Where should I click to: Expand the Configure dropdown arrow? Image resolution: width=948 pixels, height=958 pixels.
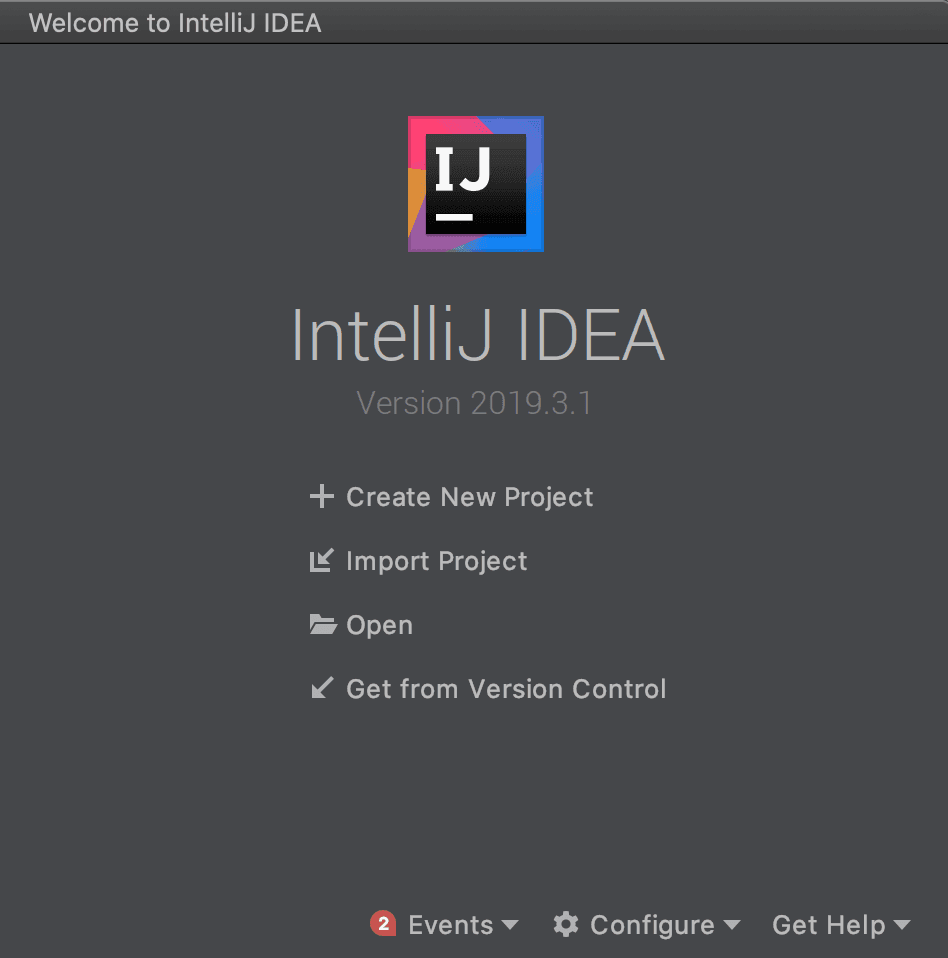tap(731, 926)
